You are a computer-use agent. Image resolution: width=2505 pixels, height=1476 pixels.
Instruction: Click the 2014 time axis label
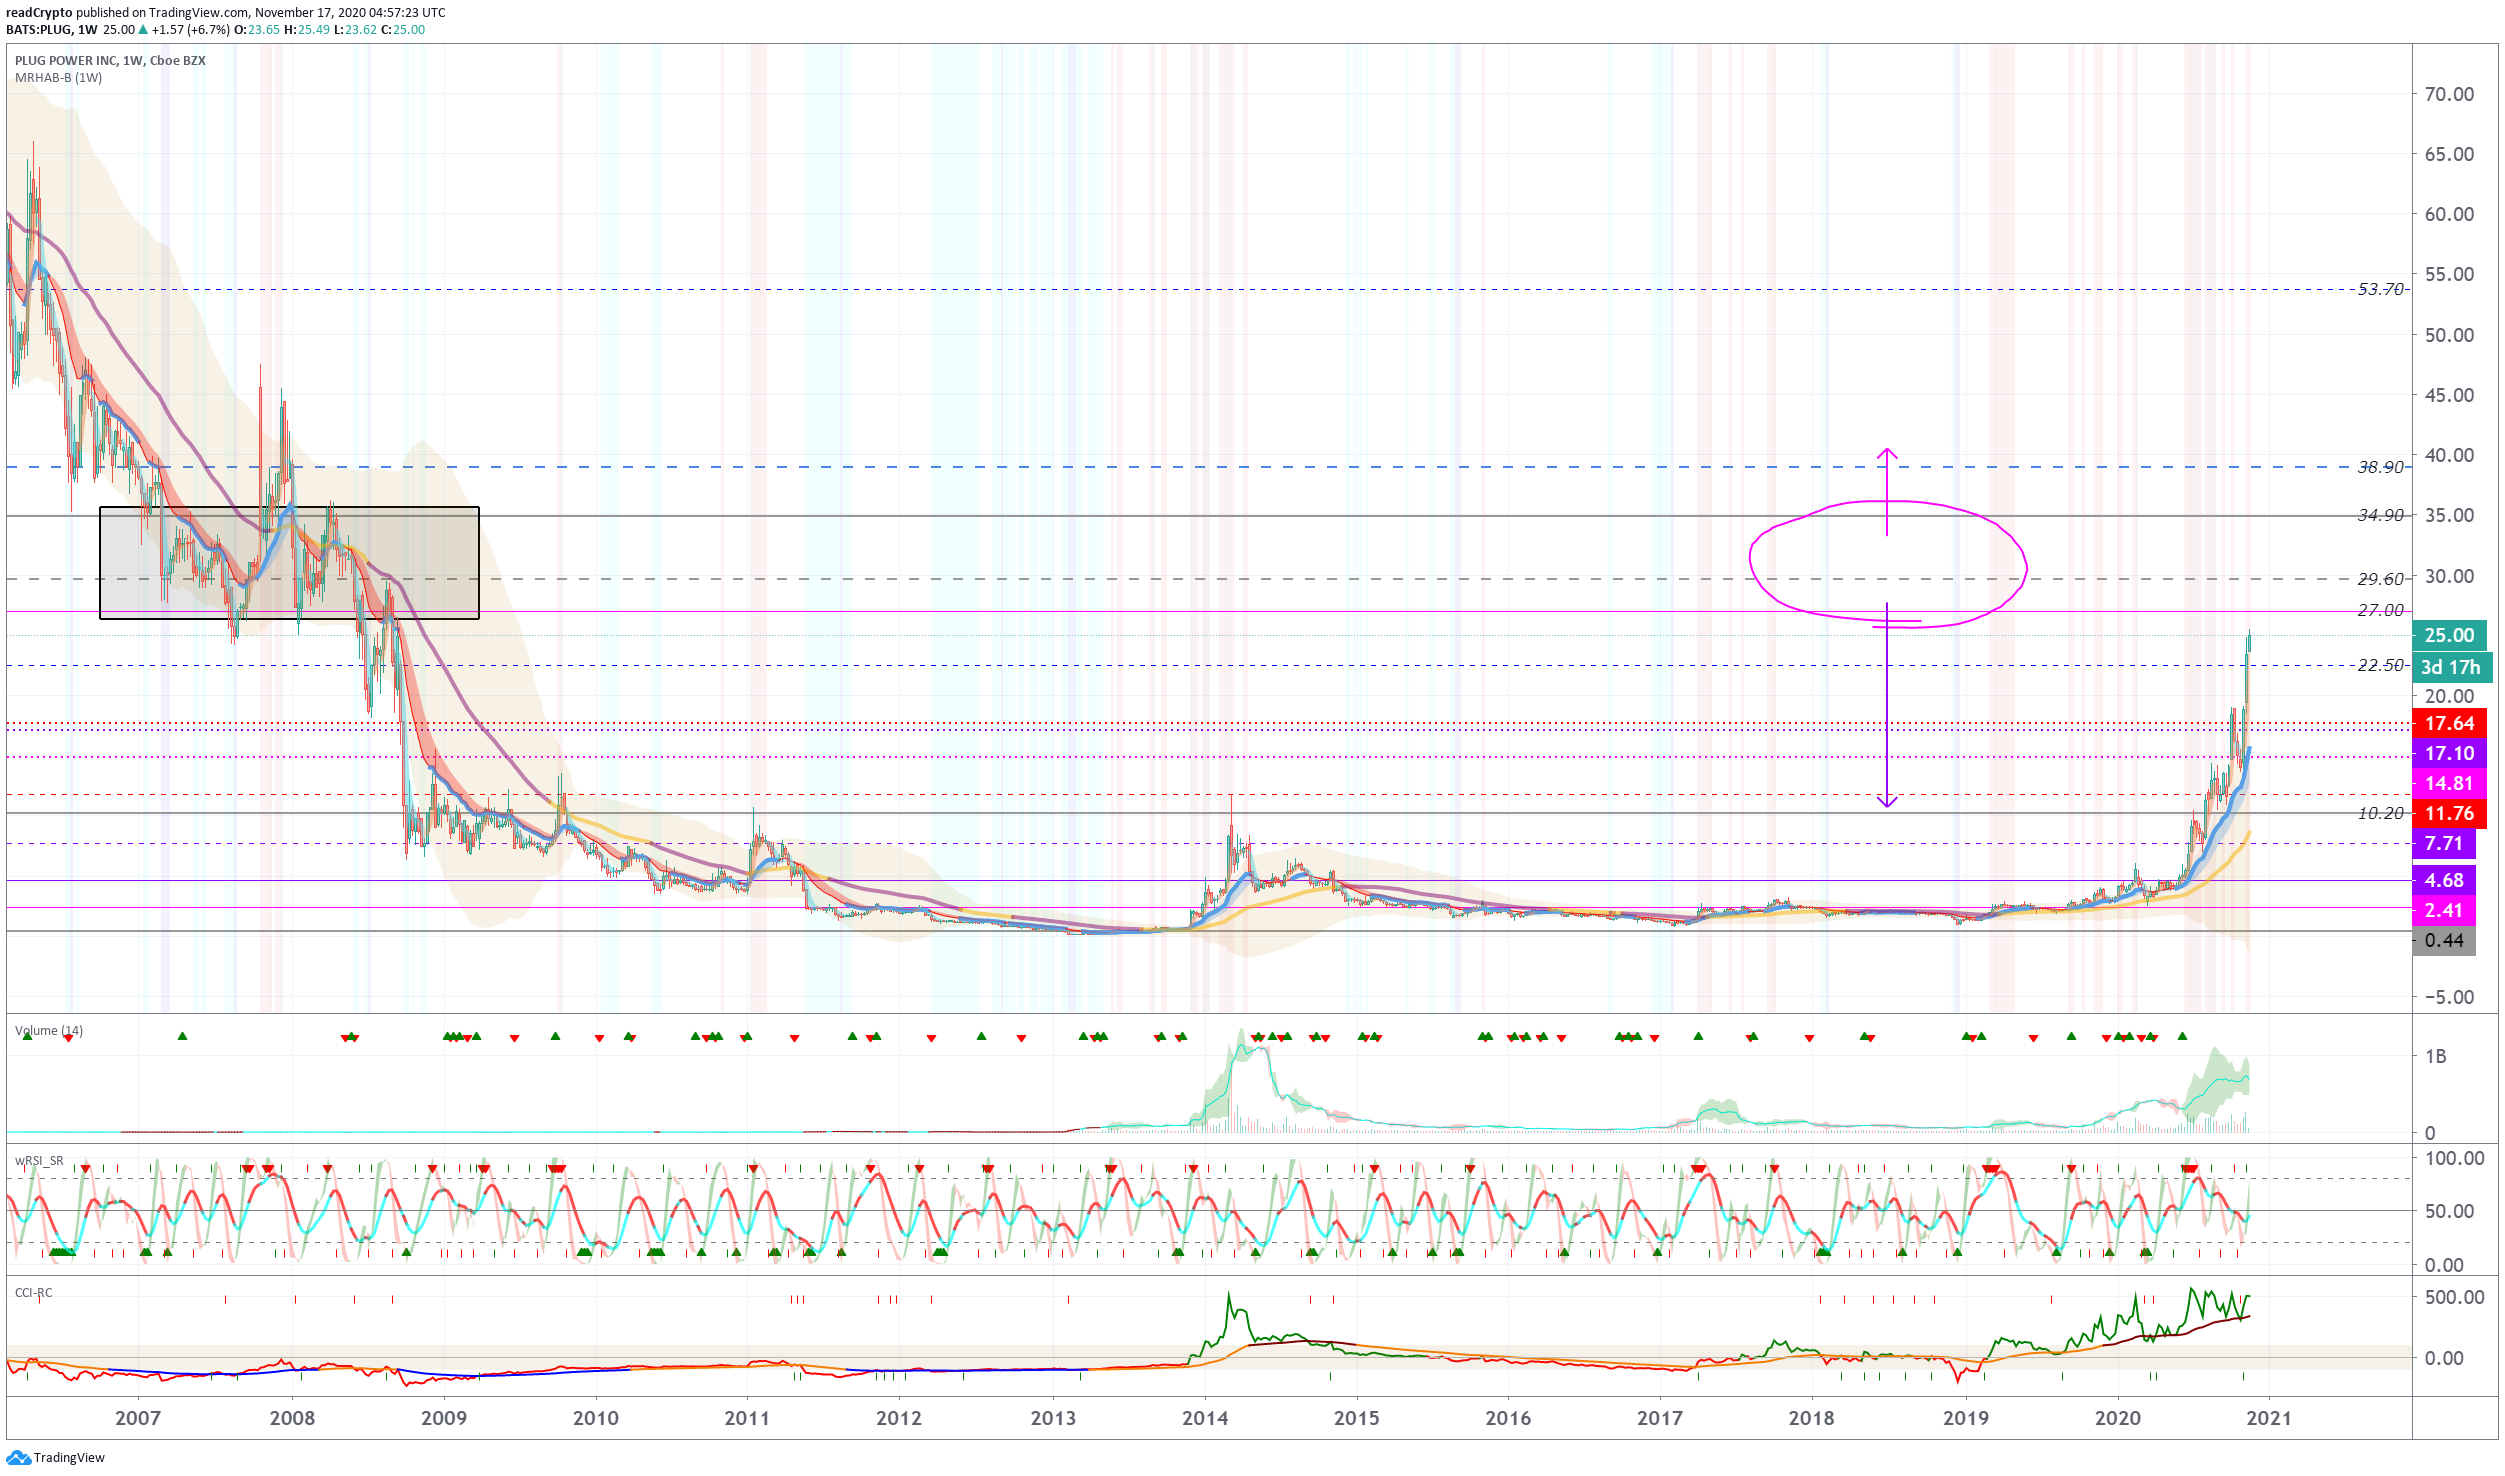(1205, 1419)
